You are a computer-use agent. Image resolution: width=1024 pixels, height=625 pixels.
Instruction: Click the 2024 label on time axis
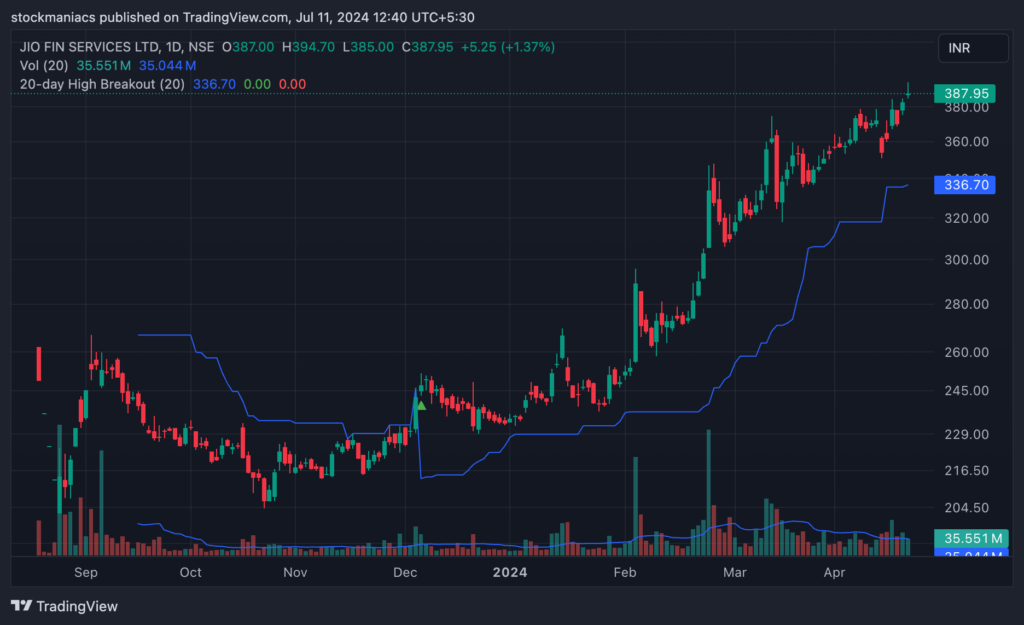510,572
